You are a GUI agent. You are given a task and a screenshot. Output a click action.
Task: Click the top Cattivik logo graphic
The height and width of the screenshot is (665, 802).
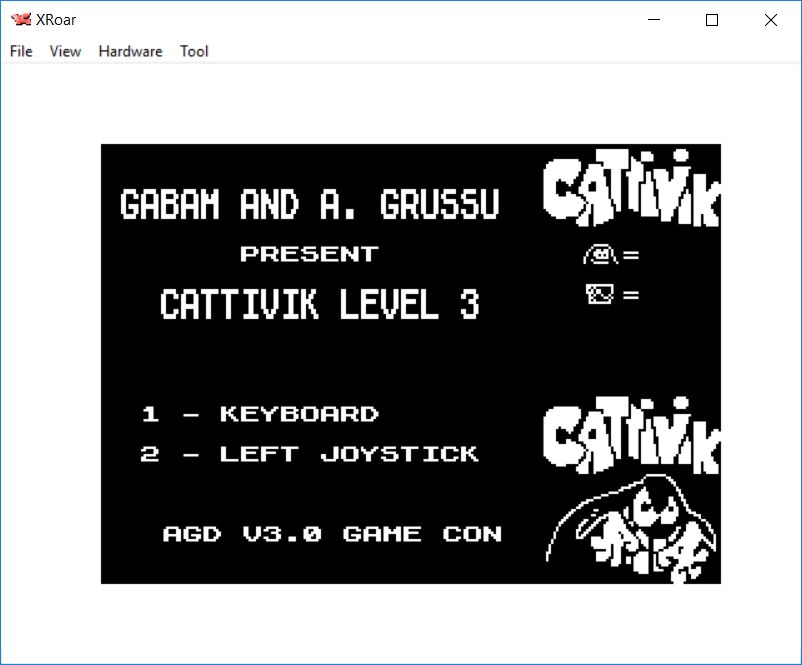[630, 188]
